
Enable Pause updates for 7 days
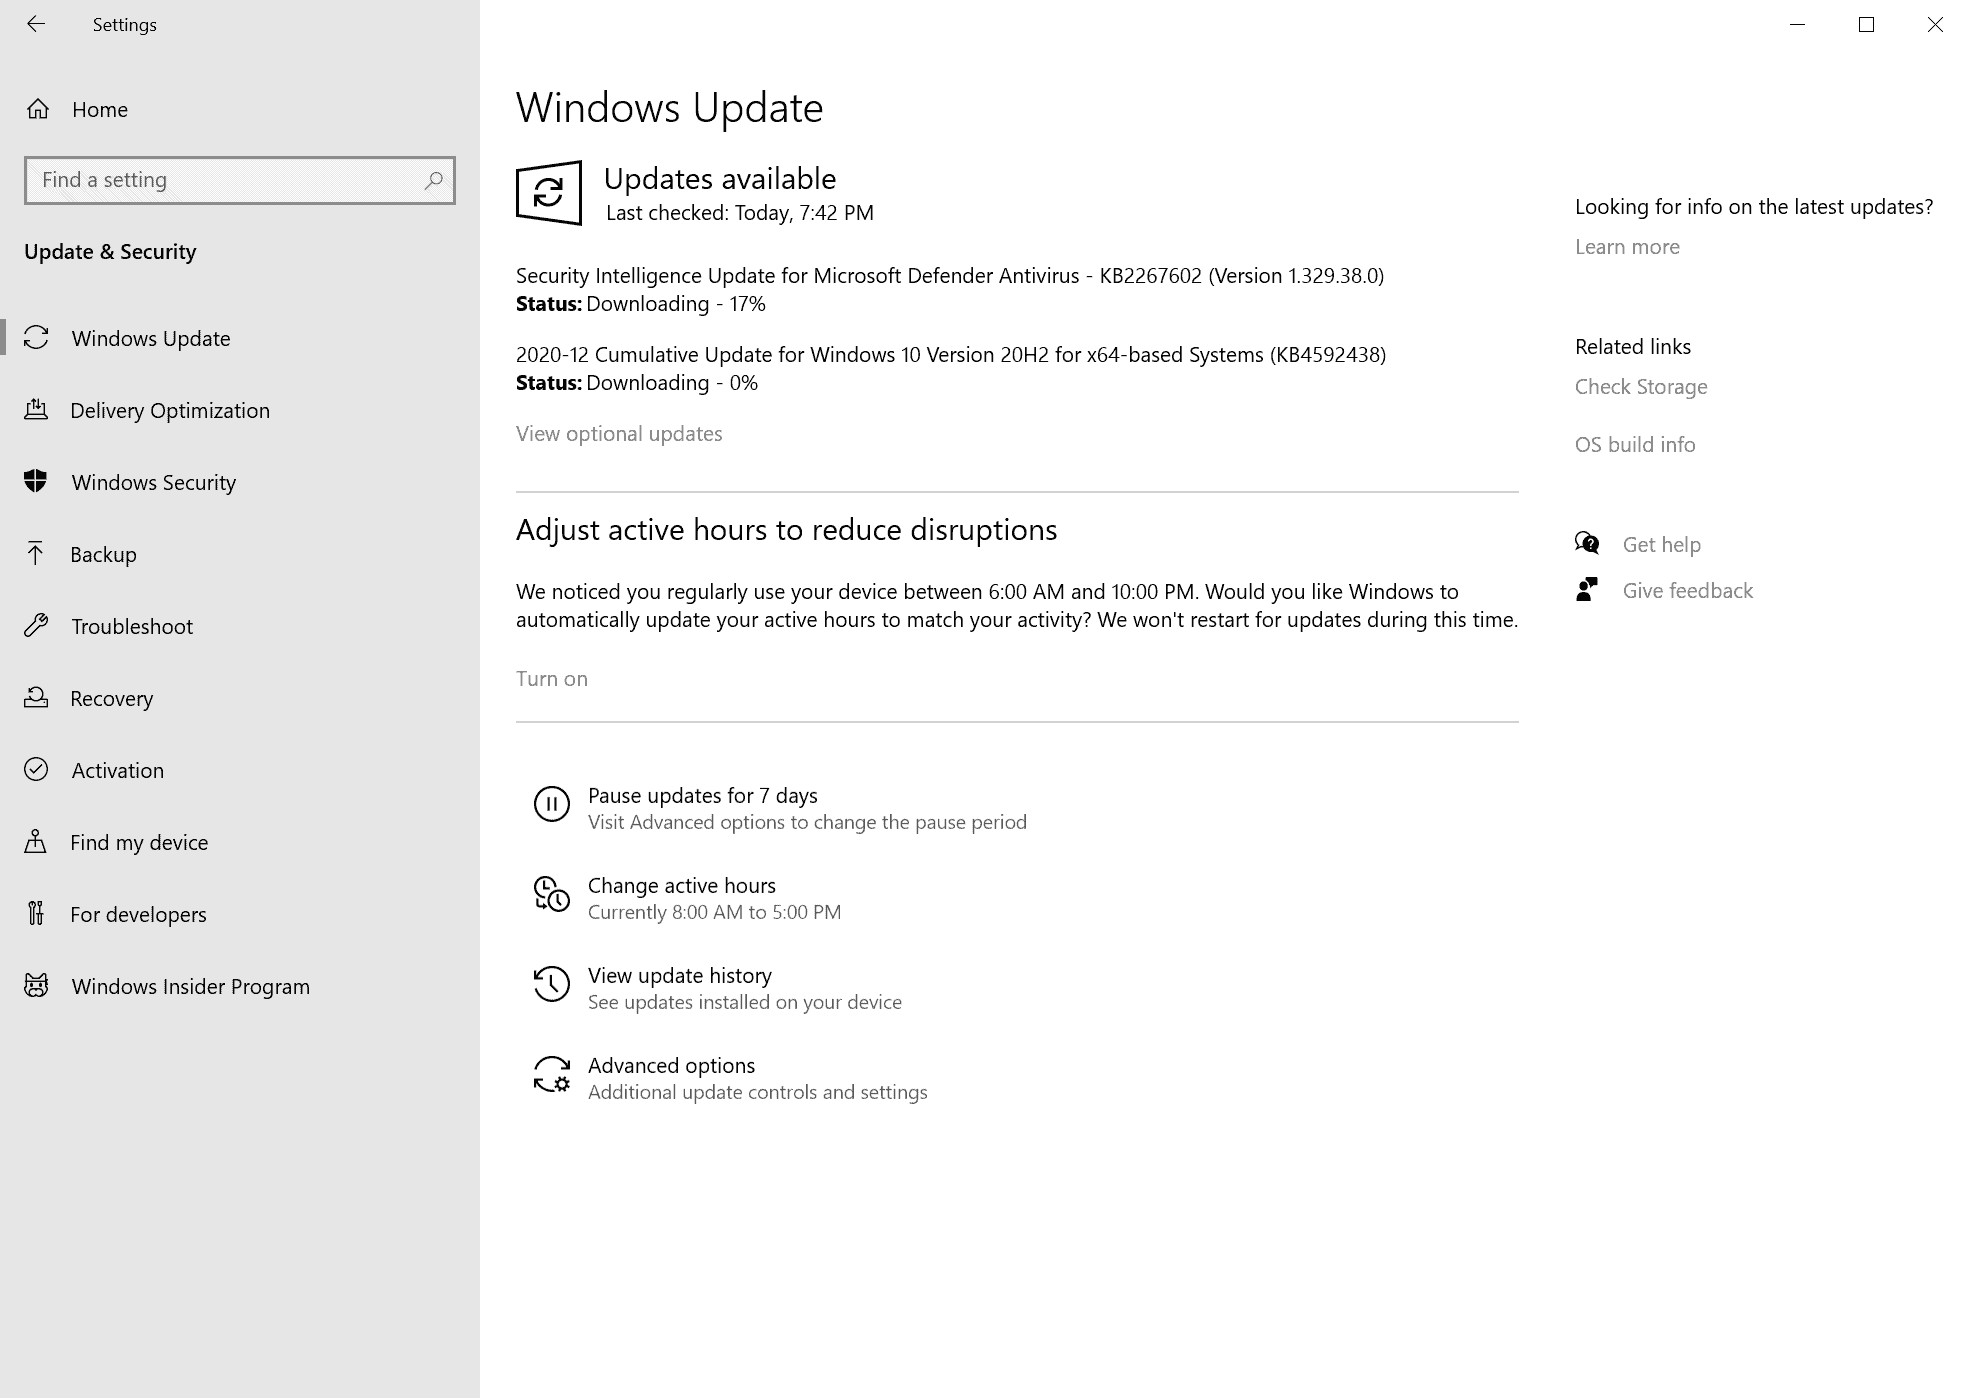[700, 793]
